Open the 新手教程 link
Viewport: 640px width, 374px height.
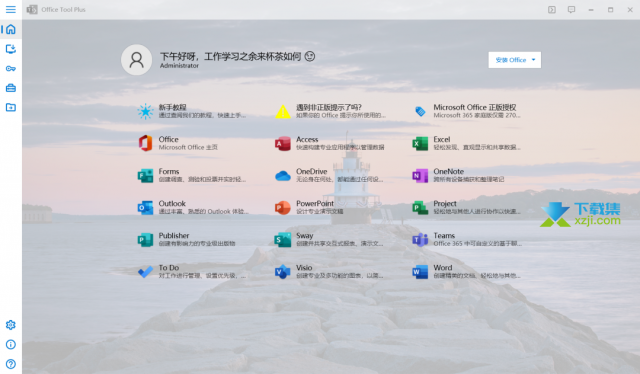(172, 107)
